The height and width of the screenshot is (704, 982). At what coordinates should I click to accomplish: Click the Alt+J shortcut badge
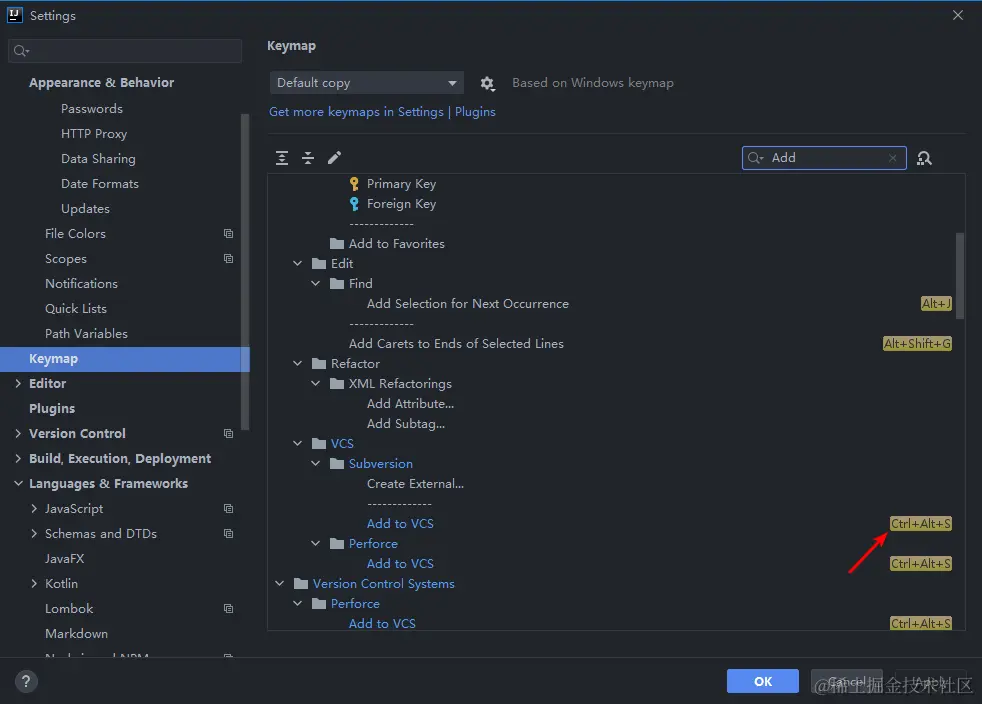(936, 304)
